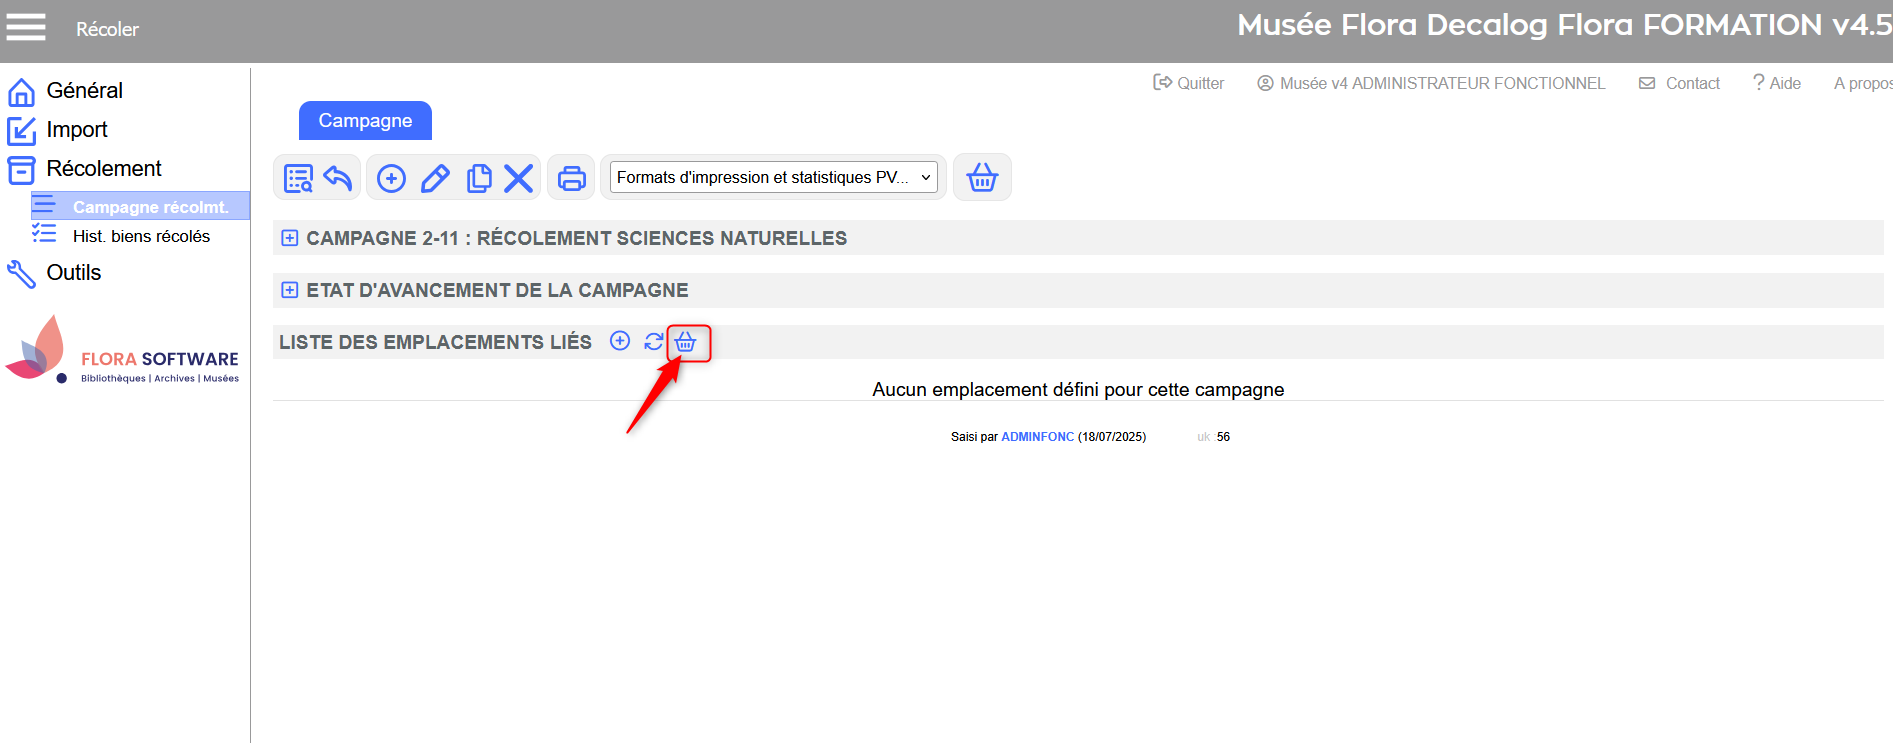
Task: Click the Quitter link
Action: tap(1189, 83)
